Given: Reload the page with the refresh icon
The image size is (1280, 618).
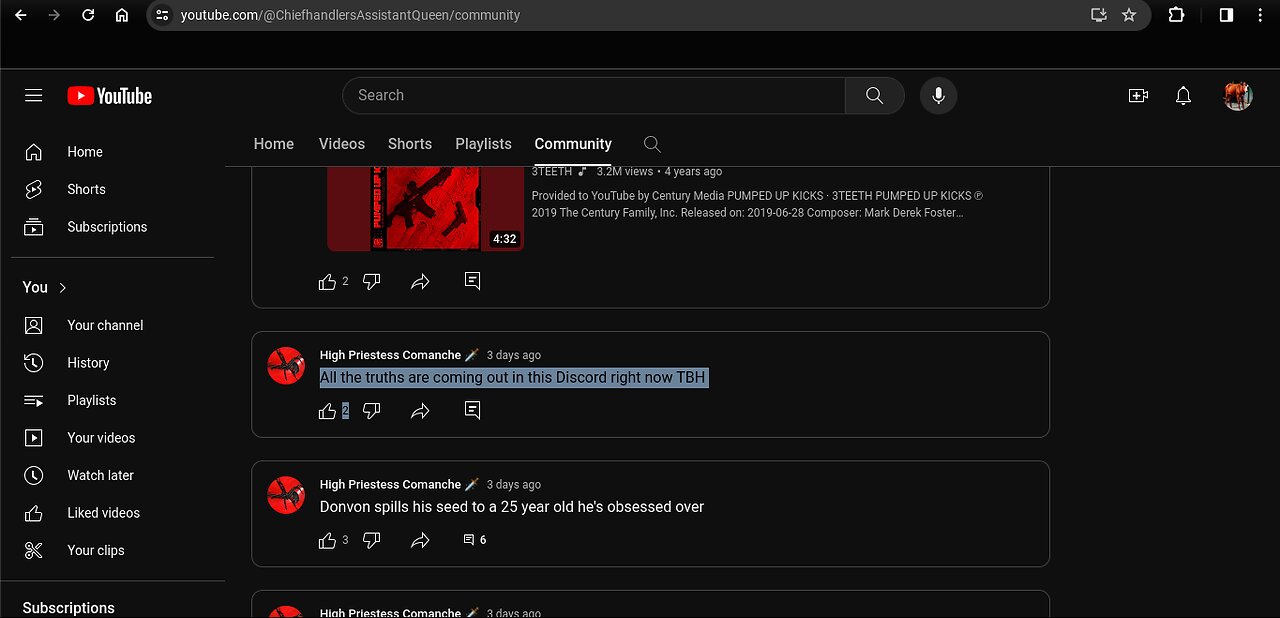Looking at the screenshot, I should (x=88, y=15).
